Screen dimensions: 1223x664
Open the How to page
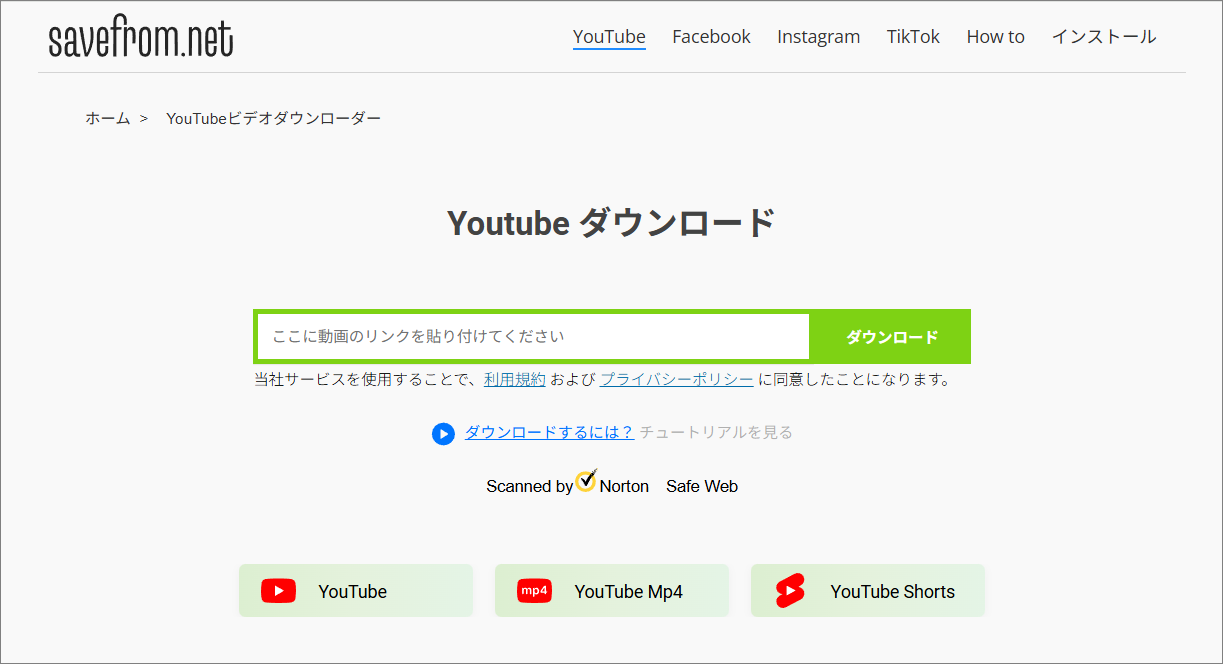(x=995, y=36)
